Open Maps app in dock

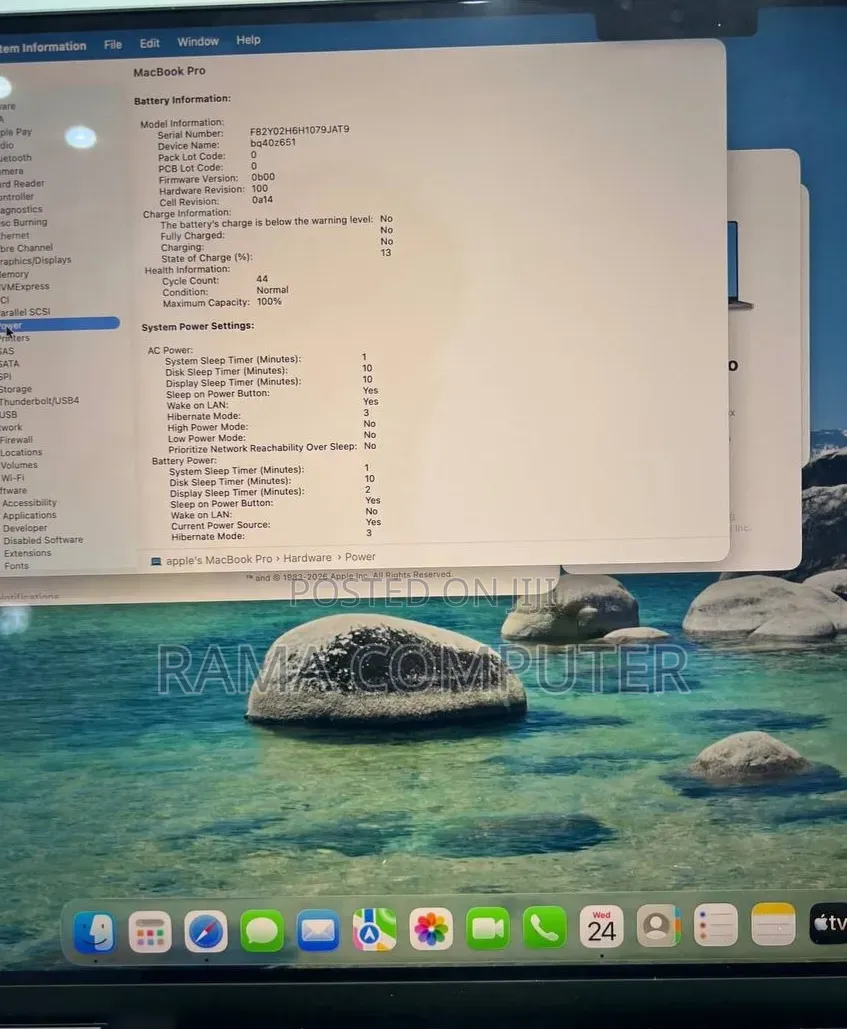click(x=375, y=929)
